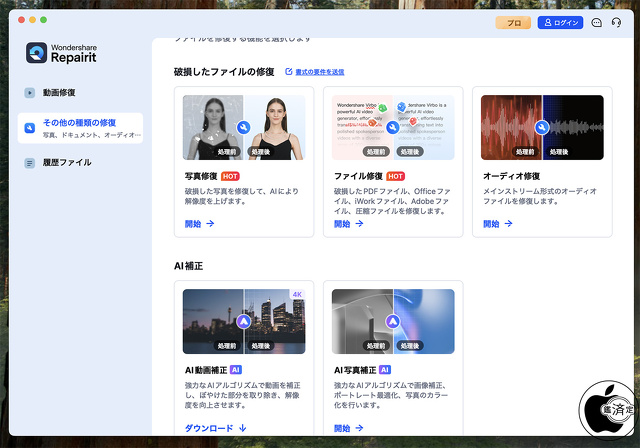Click the 写真修復 description text
This screenshot has width=640, height=448.
tap(242, 196)
